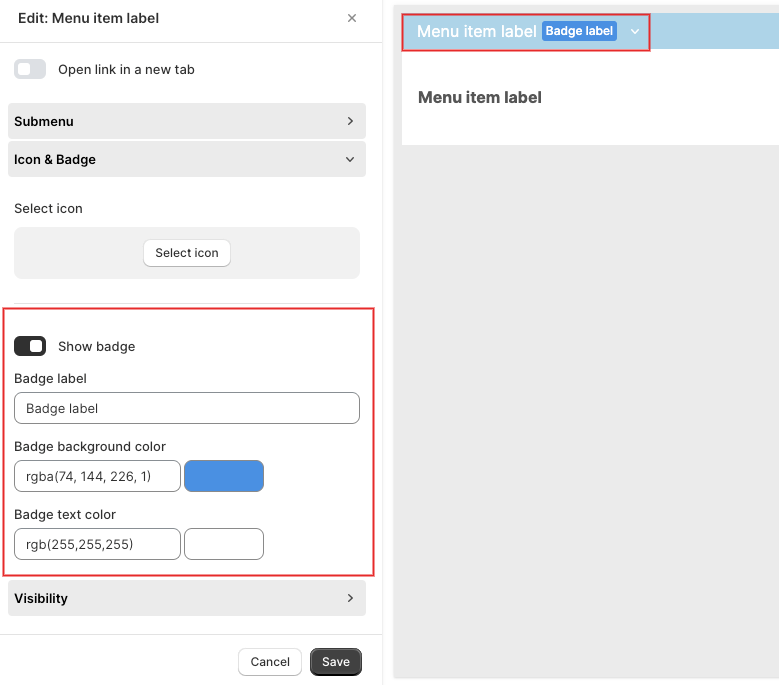Click the Edit: Menu item label title
The height and width of the screenshot is (685, 779).
(x=88, y=18)
